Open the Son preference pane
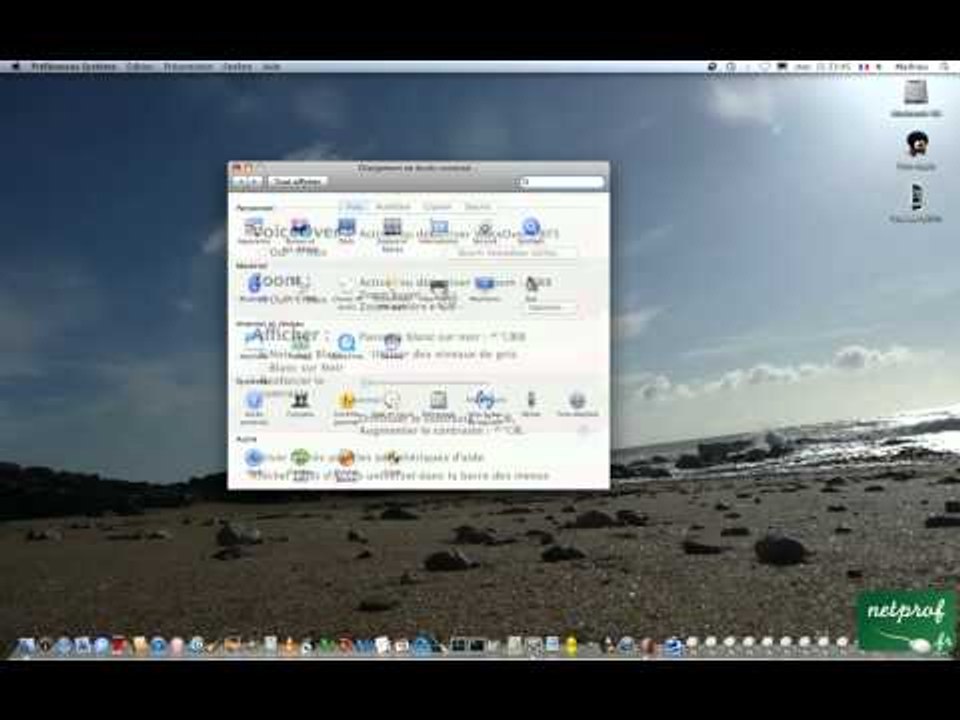The width and height of the screenshot is (960, 720). (x=531, y=287)
